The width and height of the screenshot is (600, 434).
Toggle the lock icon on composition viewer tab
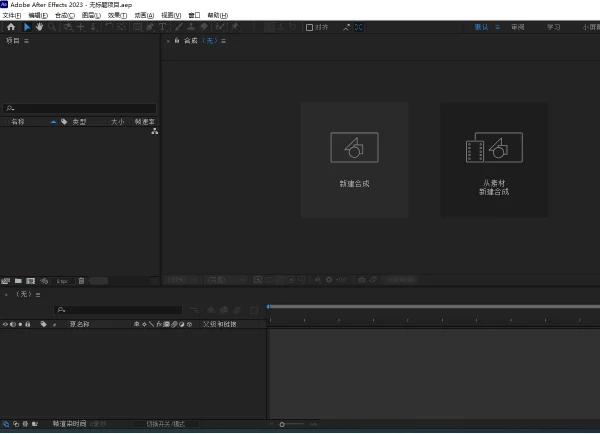[x=177, y=40]
